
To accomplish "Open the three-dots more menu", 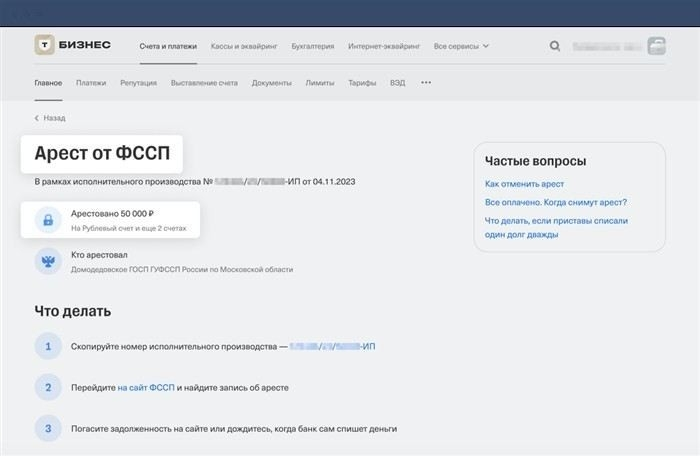I will coord(426,83).
